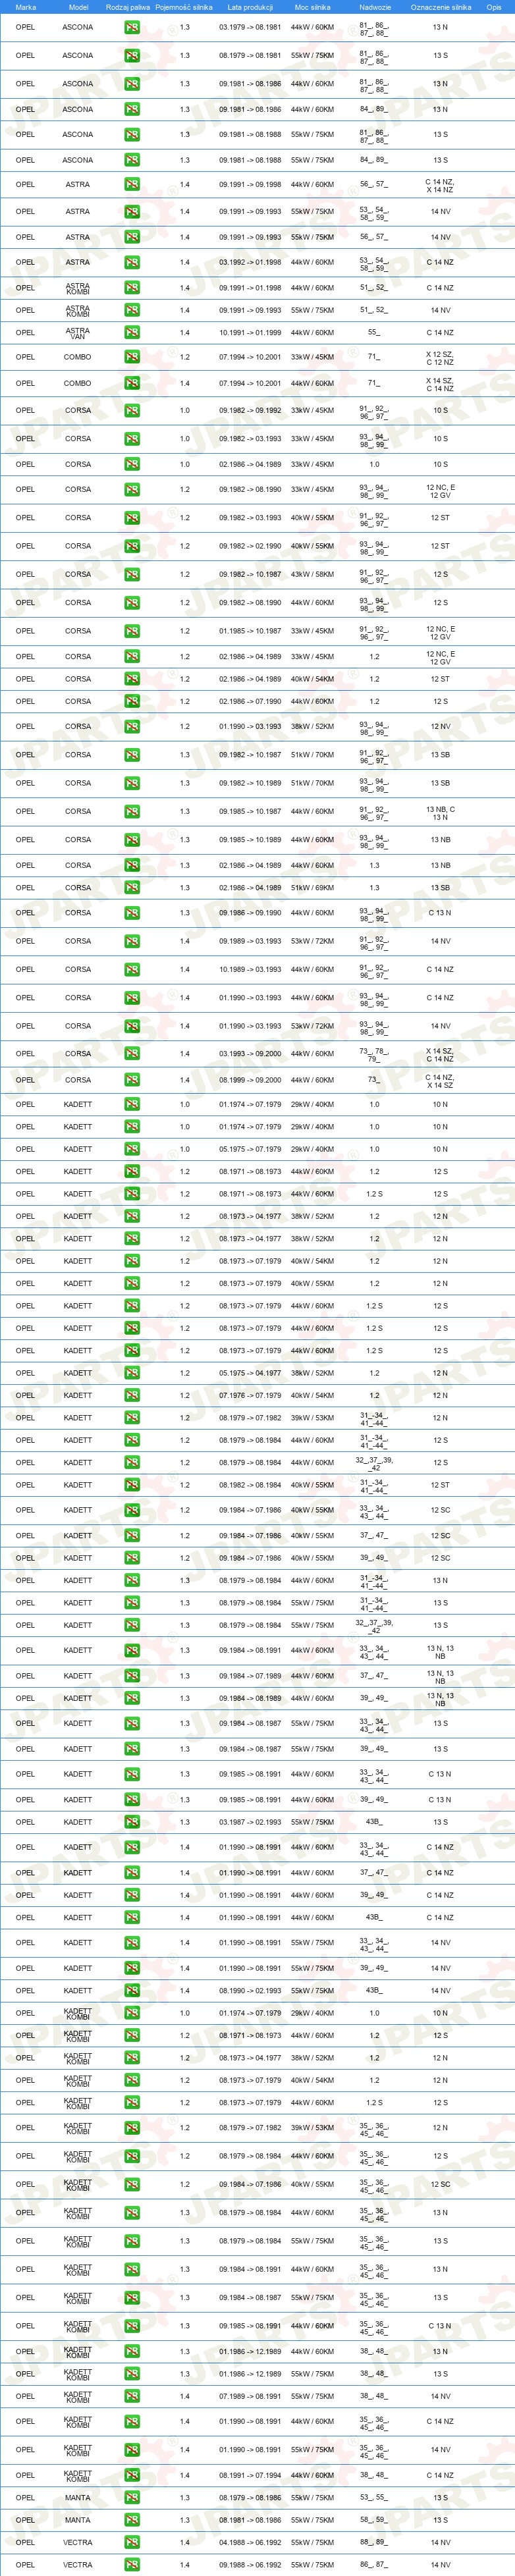Click fuel icon in MANTA 08.1979 row
The width and height of the screenshot is (515, 2576).
(132, 2498)
